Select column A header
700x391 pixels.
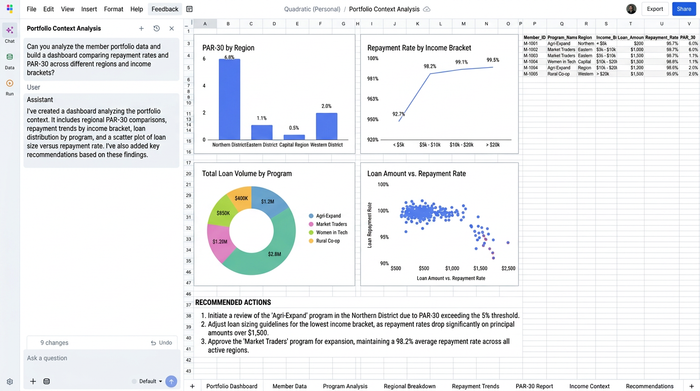coord(205,24)
